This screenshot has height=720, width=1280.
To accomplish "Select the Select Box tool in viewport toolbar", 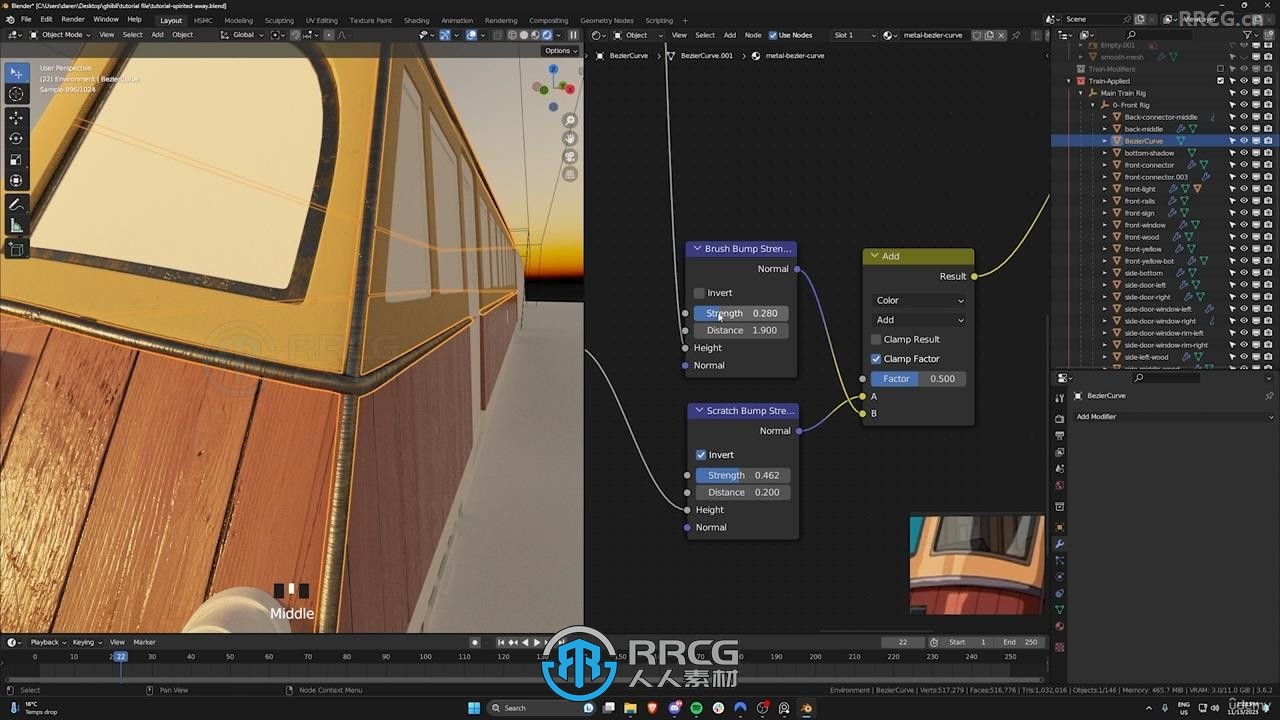I will tap(16, 73).
